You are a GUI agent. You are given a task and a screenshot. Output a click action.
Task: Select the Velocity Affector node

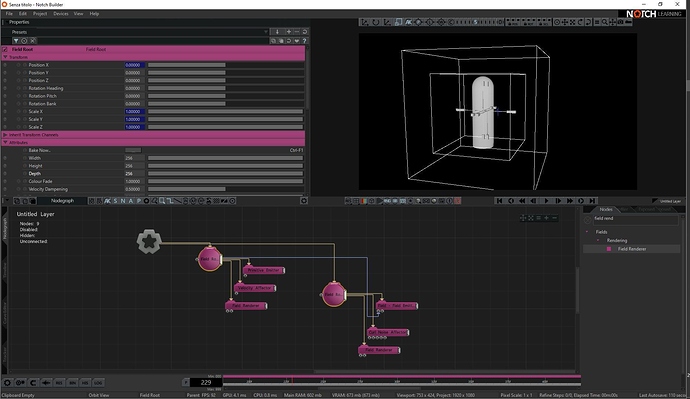coord(255,288)
